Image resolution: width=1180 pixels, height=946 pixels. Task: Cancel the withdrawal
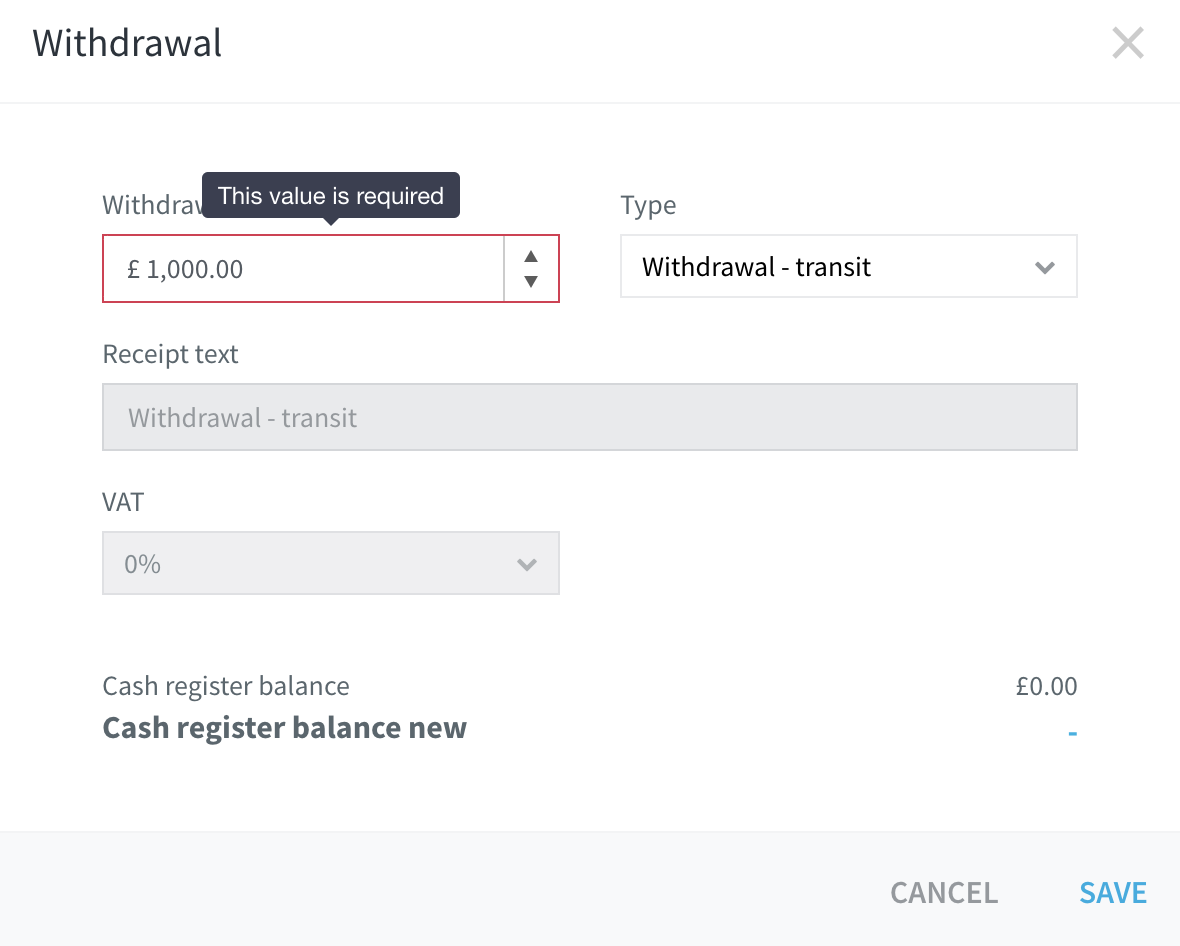point(944,893)
